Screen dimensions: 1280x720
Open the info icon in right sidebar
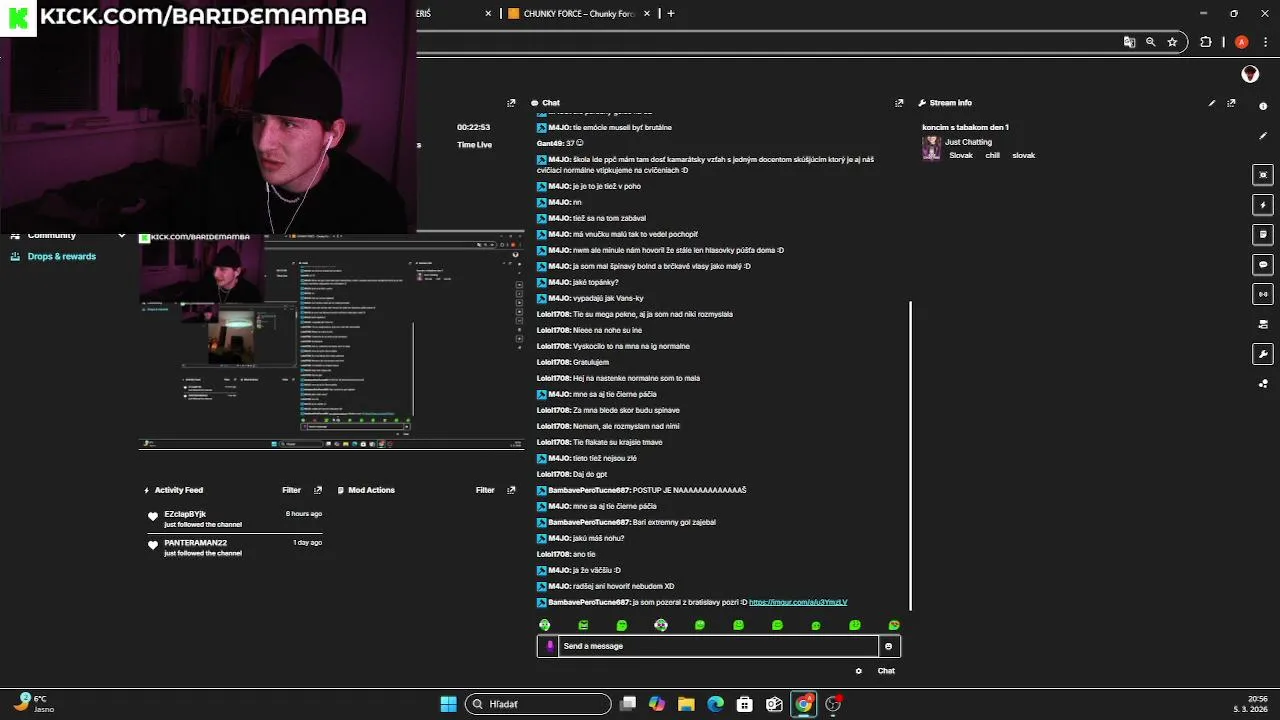1263,105
